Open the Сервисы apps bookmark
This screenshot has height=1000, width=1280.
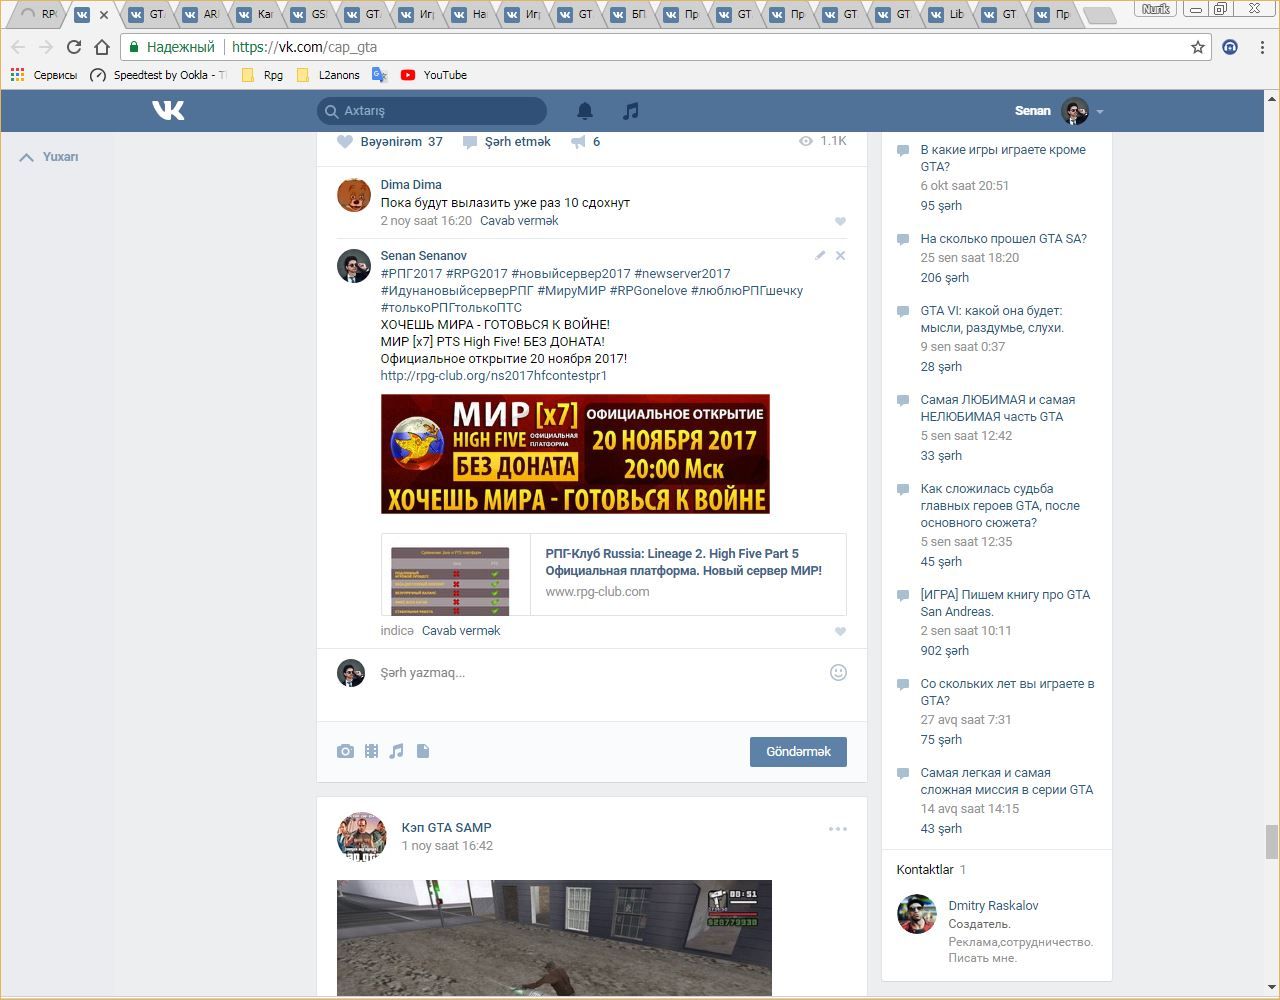(44, 75)
